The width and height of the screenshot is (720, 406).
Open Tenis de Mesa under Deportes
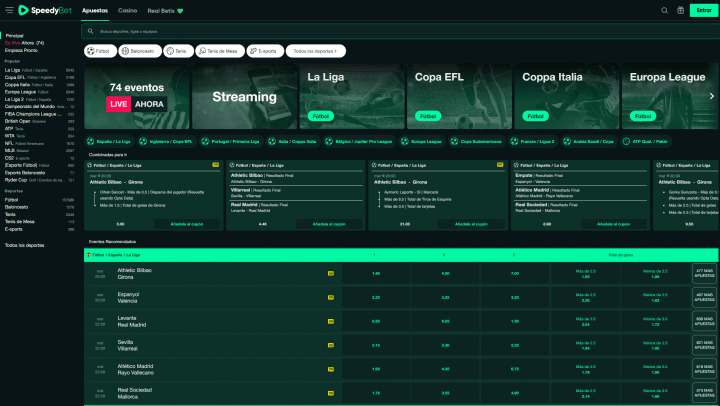coord(39,221)
